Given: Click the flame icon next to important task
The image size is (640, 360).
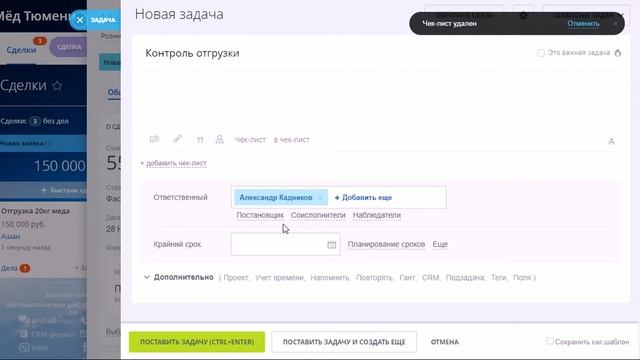Looking at the screenshot, I should [x=618, y=53].
